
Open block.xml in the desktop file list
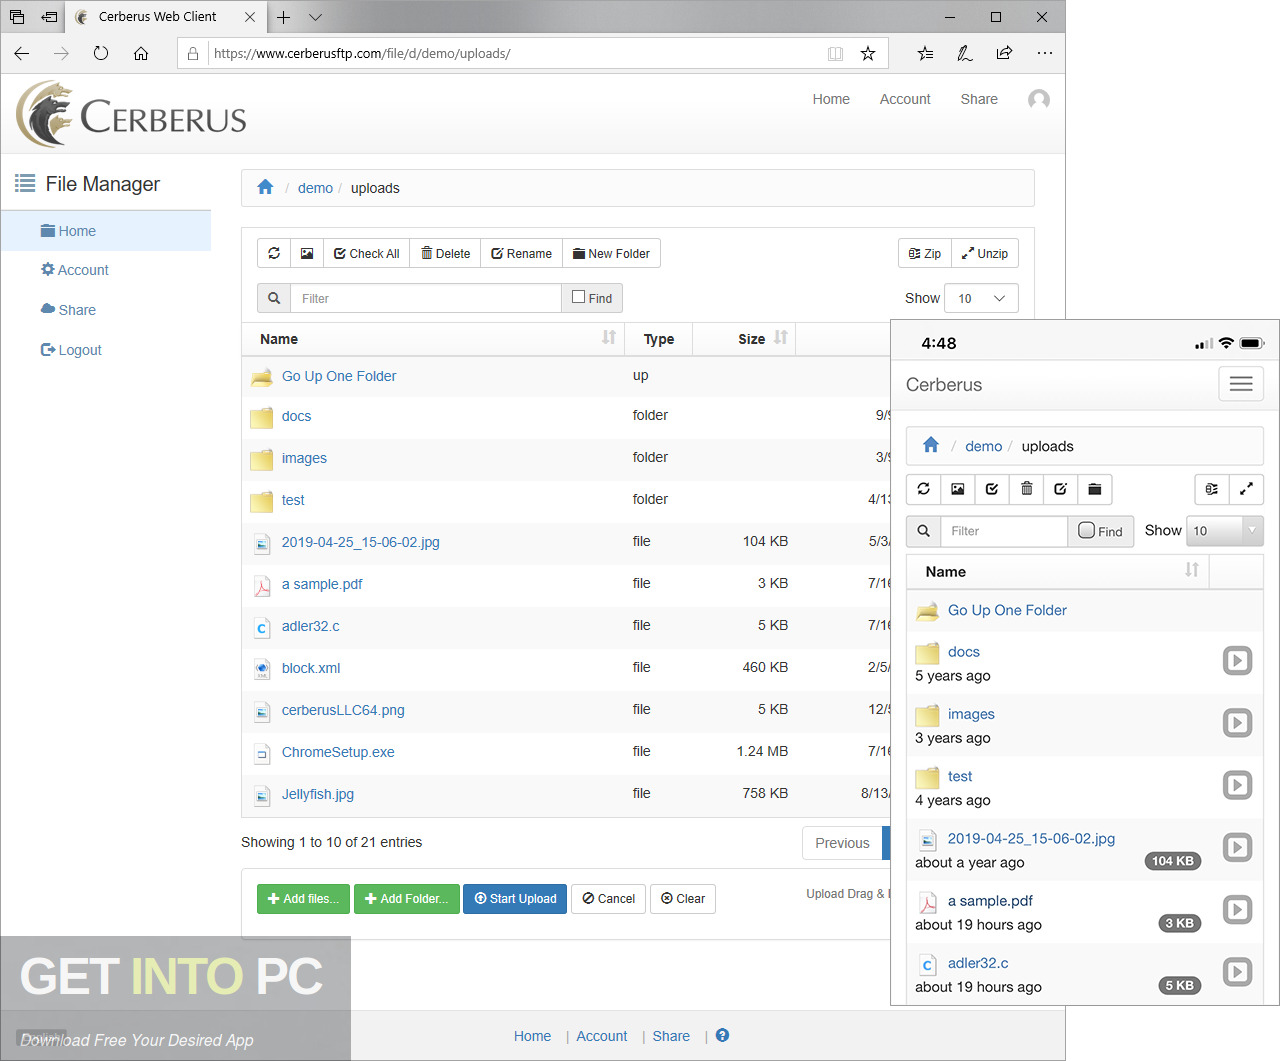(x=311, y=668)
